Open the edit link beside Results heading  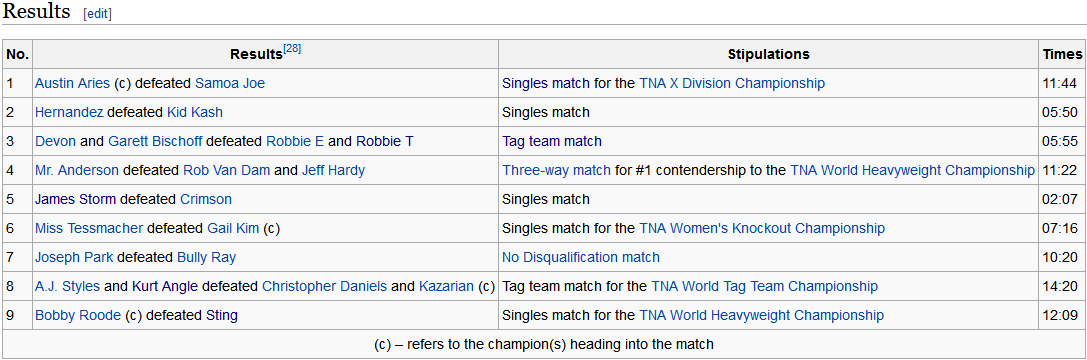point(97,14)
